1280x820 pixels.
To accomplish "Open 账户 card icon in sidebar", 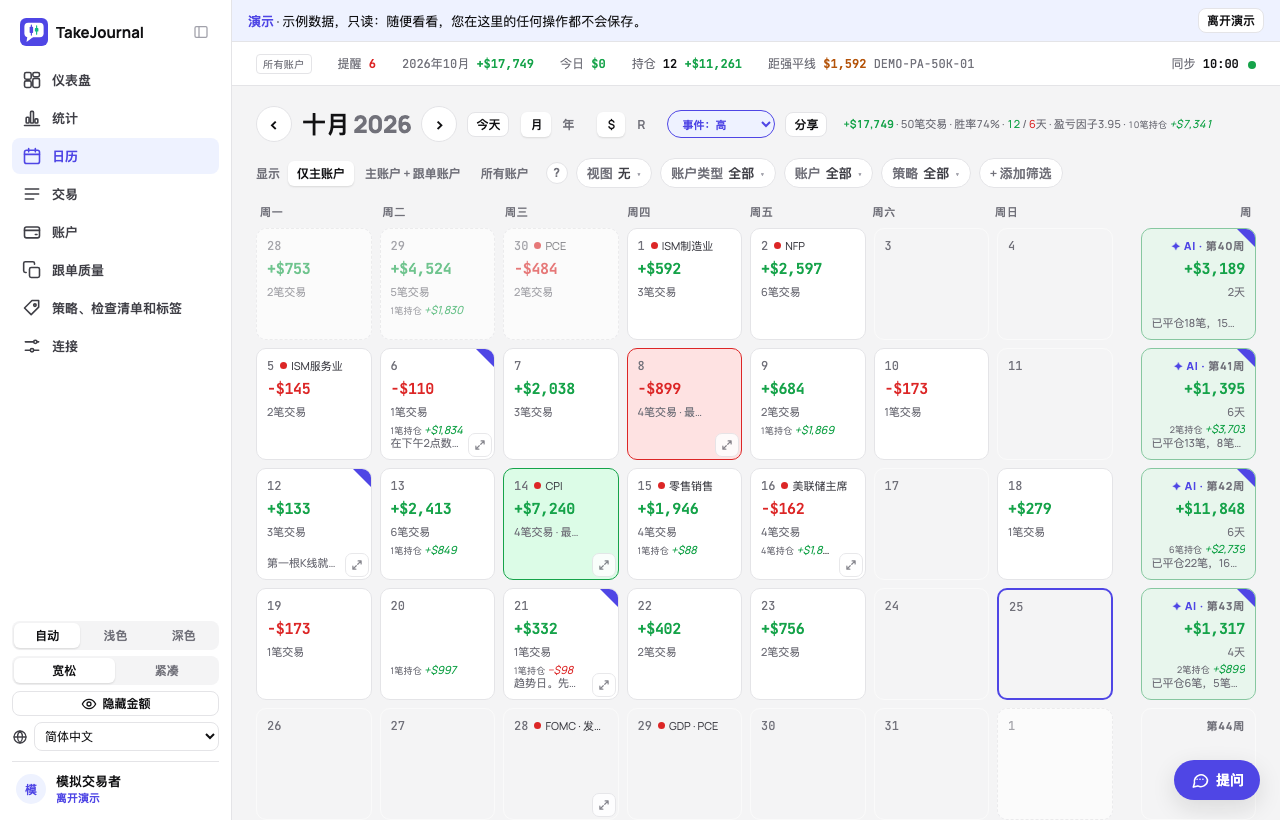I will [x=32, y=232].
